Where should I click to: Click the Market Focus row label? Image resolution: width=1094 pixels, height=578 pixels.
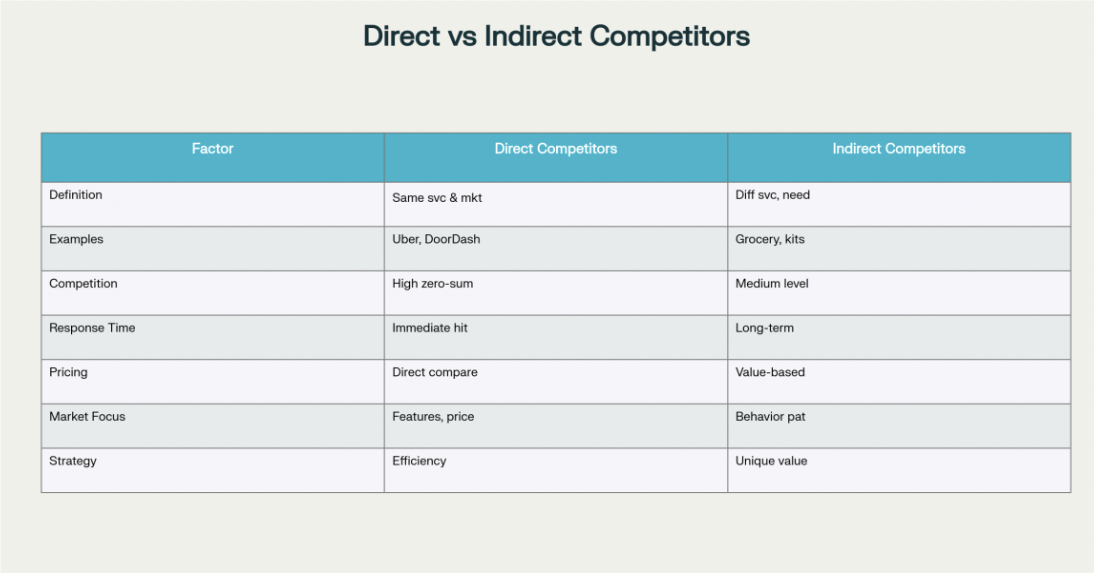point(87,416)
